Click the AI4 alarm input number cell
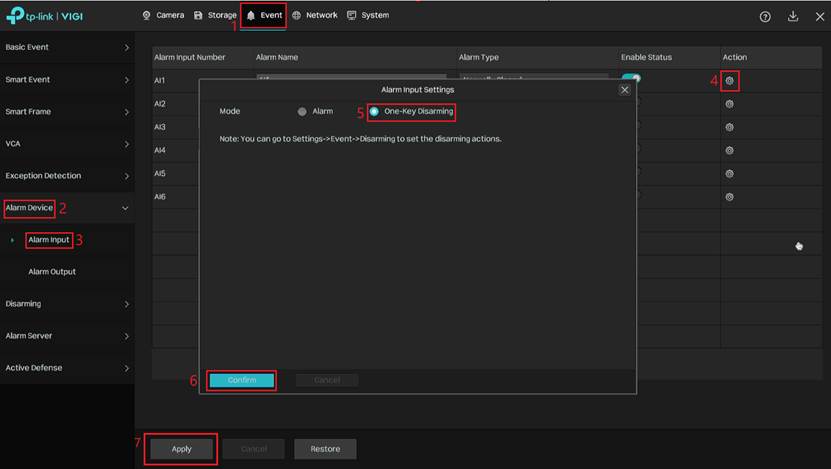831x469 pixels. click(x=160, y=151)
